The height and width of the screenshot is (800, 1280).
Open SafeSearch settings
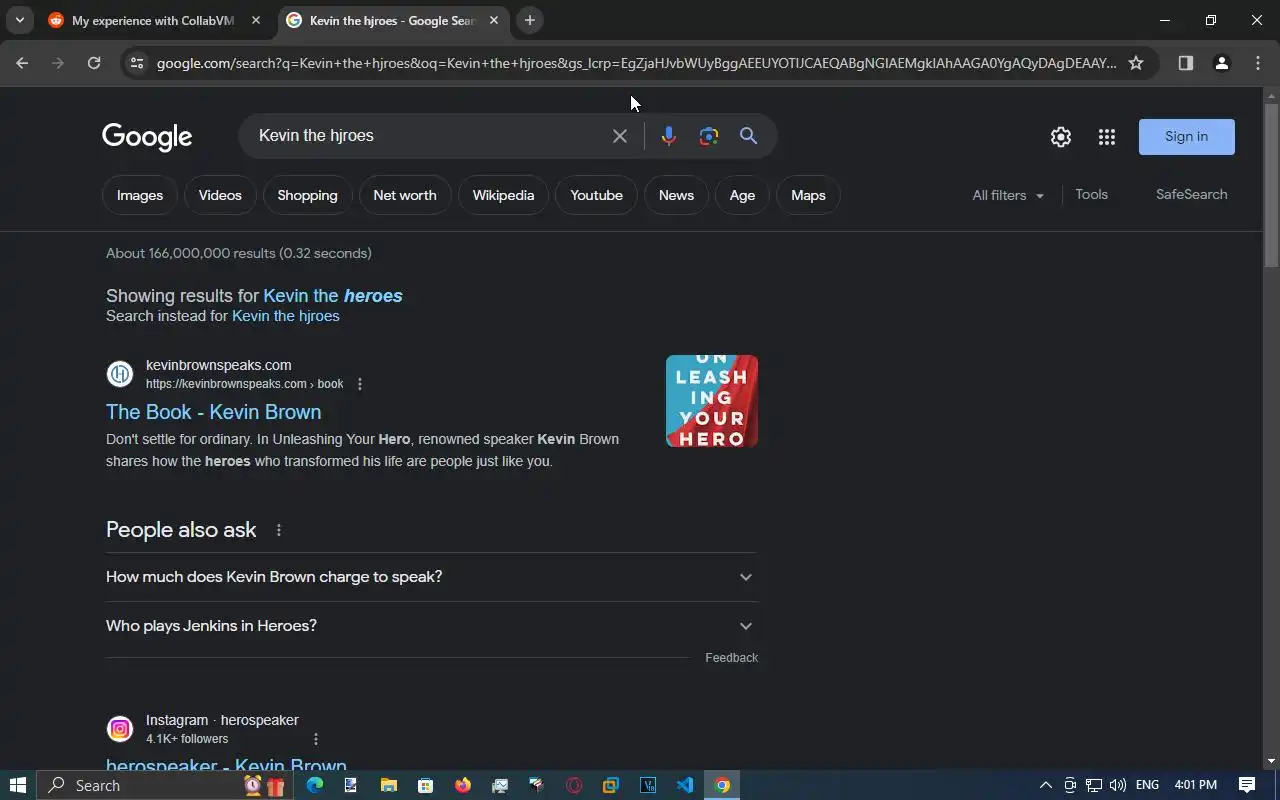click(1191, 194)
